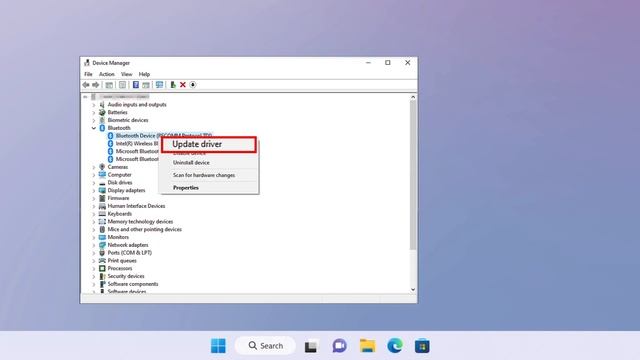Viewport: 640px width, 360px height.
Task: Click the green Update driver toolbar icon
Action: [173, 84]
